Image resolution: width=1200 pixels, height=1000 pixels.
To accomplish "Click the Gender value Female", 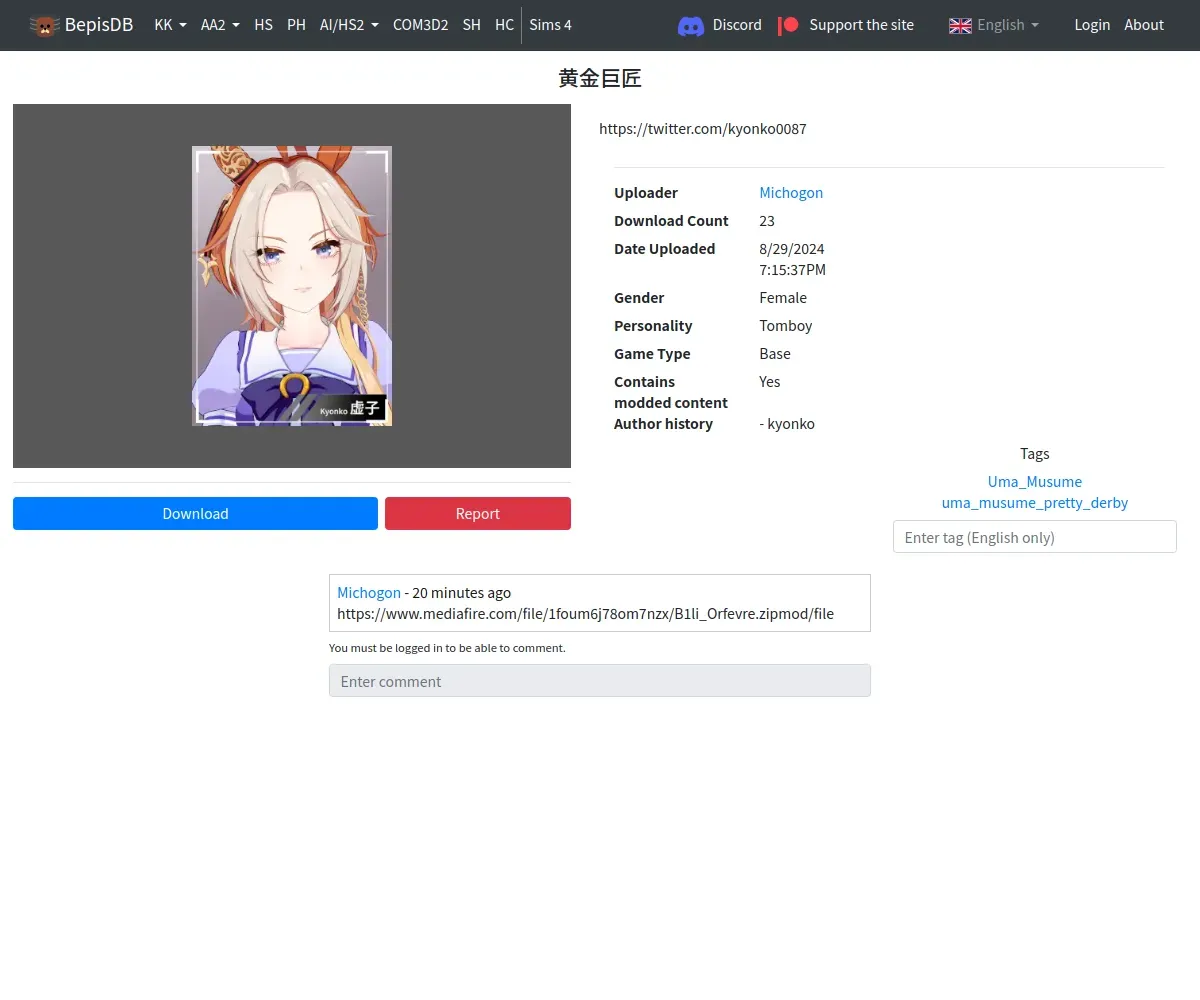I will 783,298.
